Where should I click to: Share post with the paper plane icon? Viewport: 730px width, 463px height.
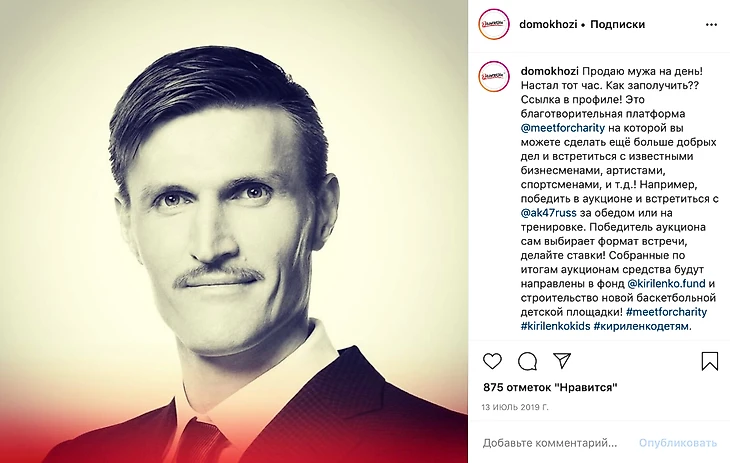coord(562,361)
